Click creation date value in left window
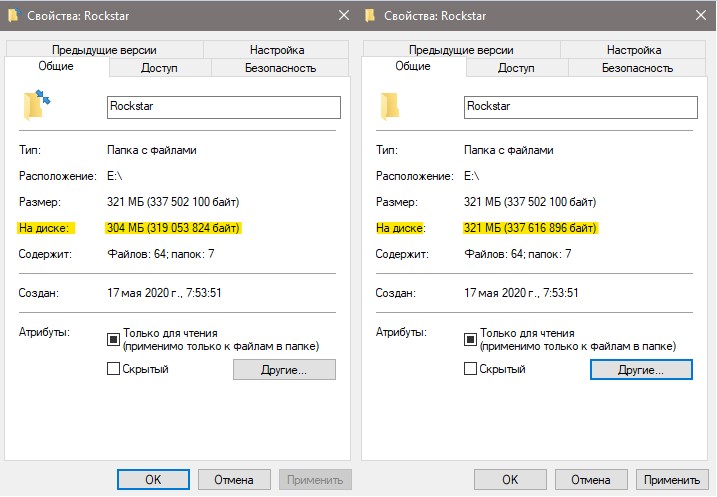The height and width of the screenshot is (497, 717). [x=164, y=293]
